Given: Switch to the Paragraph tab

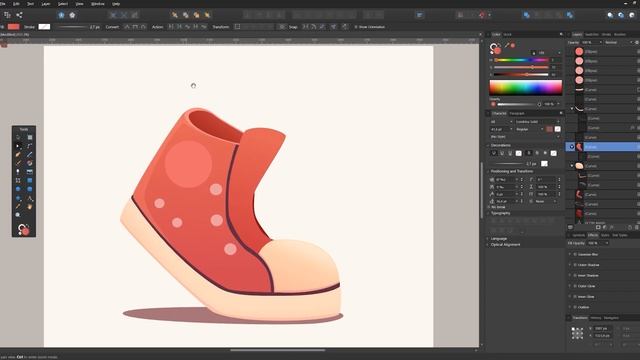Looking at the screenshot, I should [517, 113].
